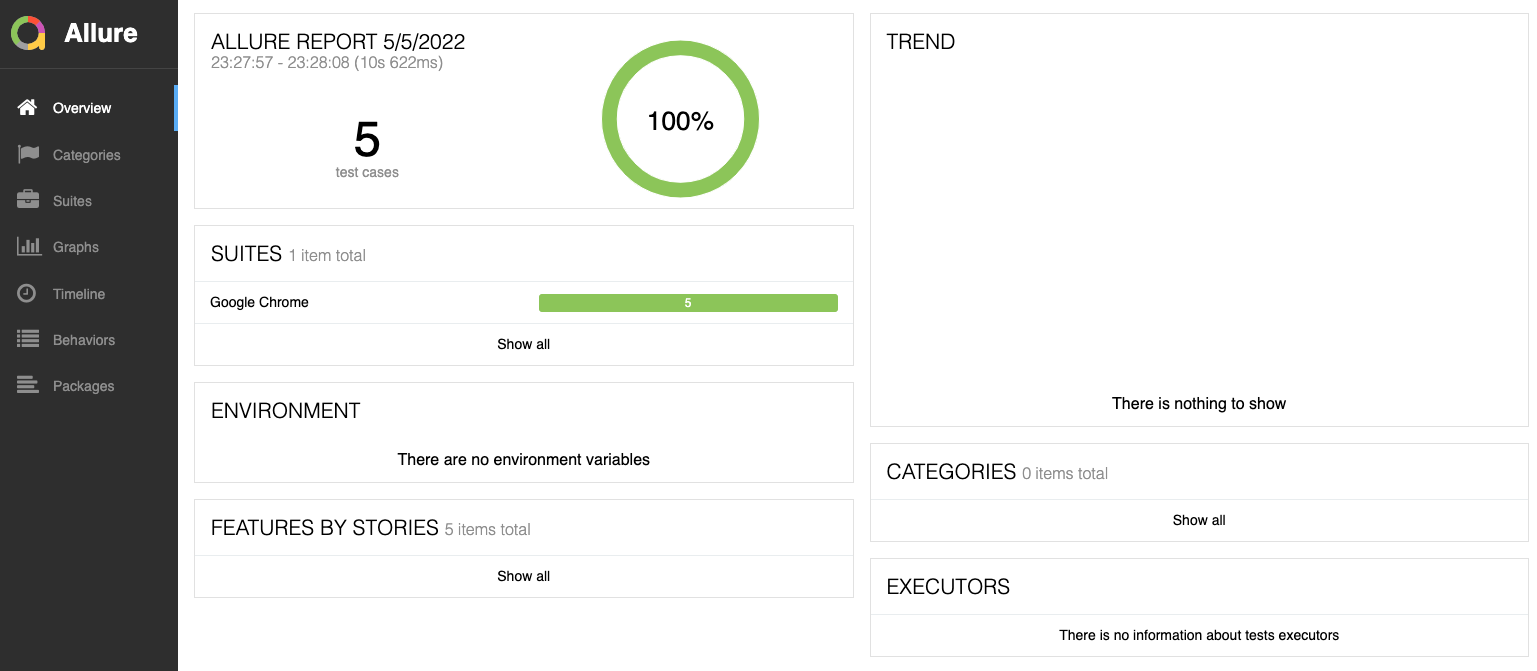The image size is (1537, 671).
Task: Click the Categories flag icon
Action: click(x=28, y=155)
